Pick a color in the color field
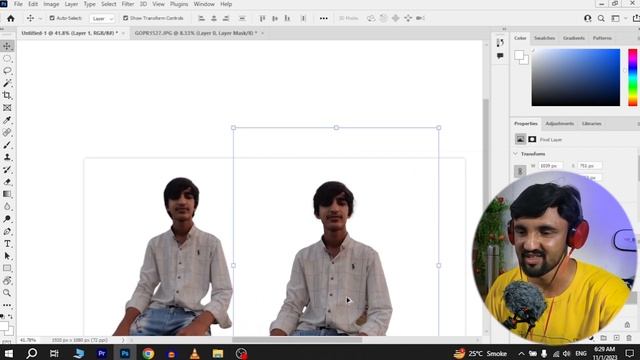Screen dimensions: 640x360 click(x=576, y=78)
